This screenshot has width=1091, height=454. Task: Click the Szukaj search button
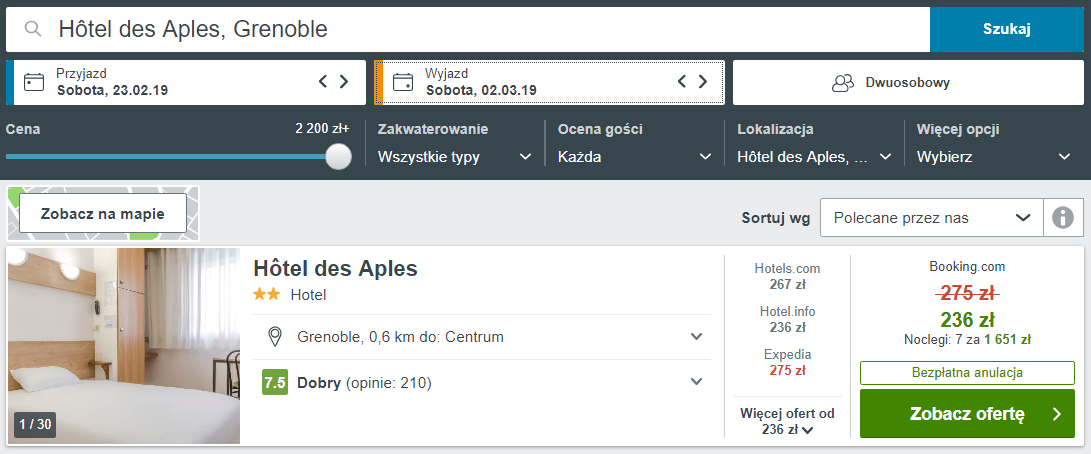[x=1006, y=29]
